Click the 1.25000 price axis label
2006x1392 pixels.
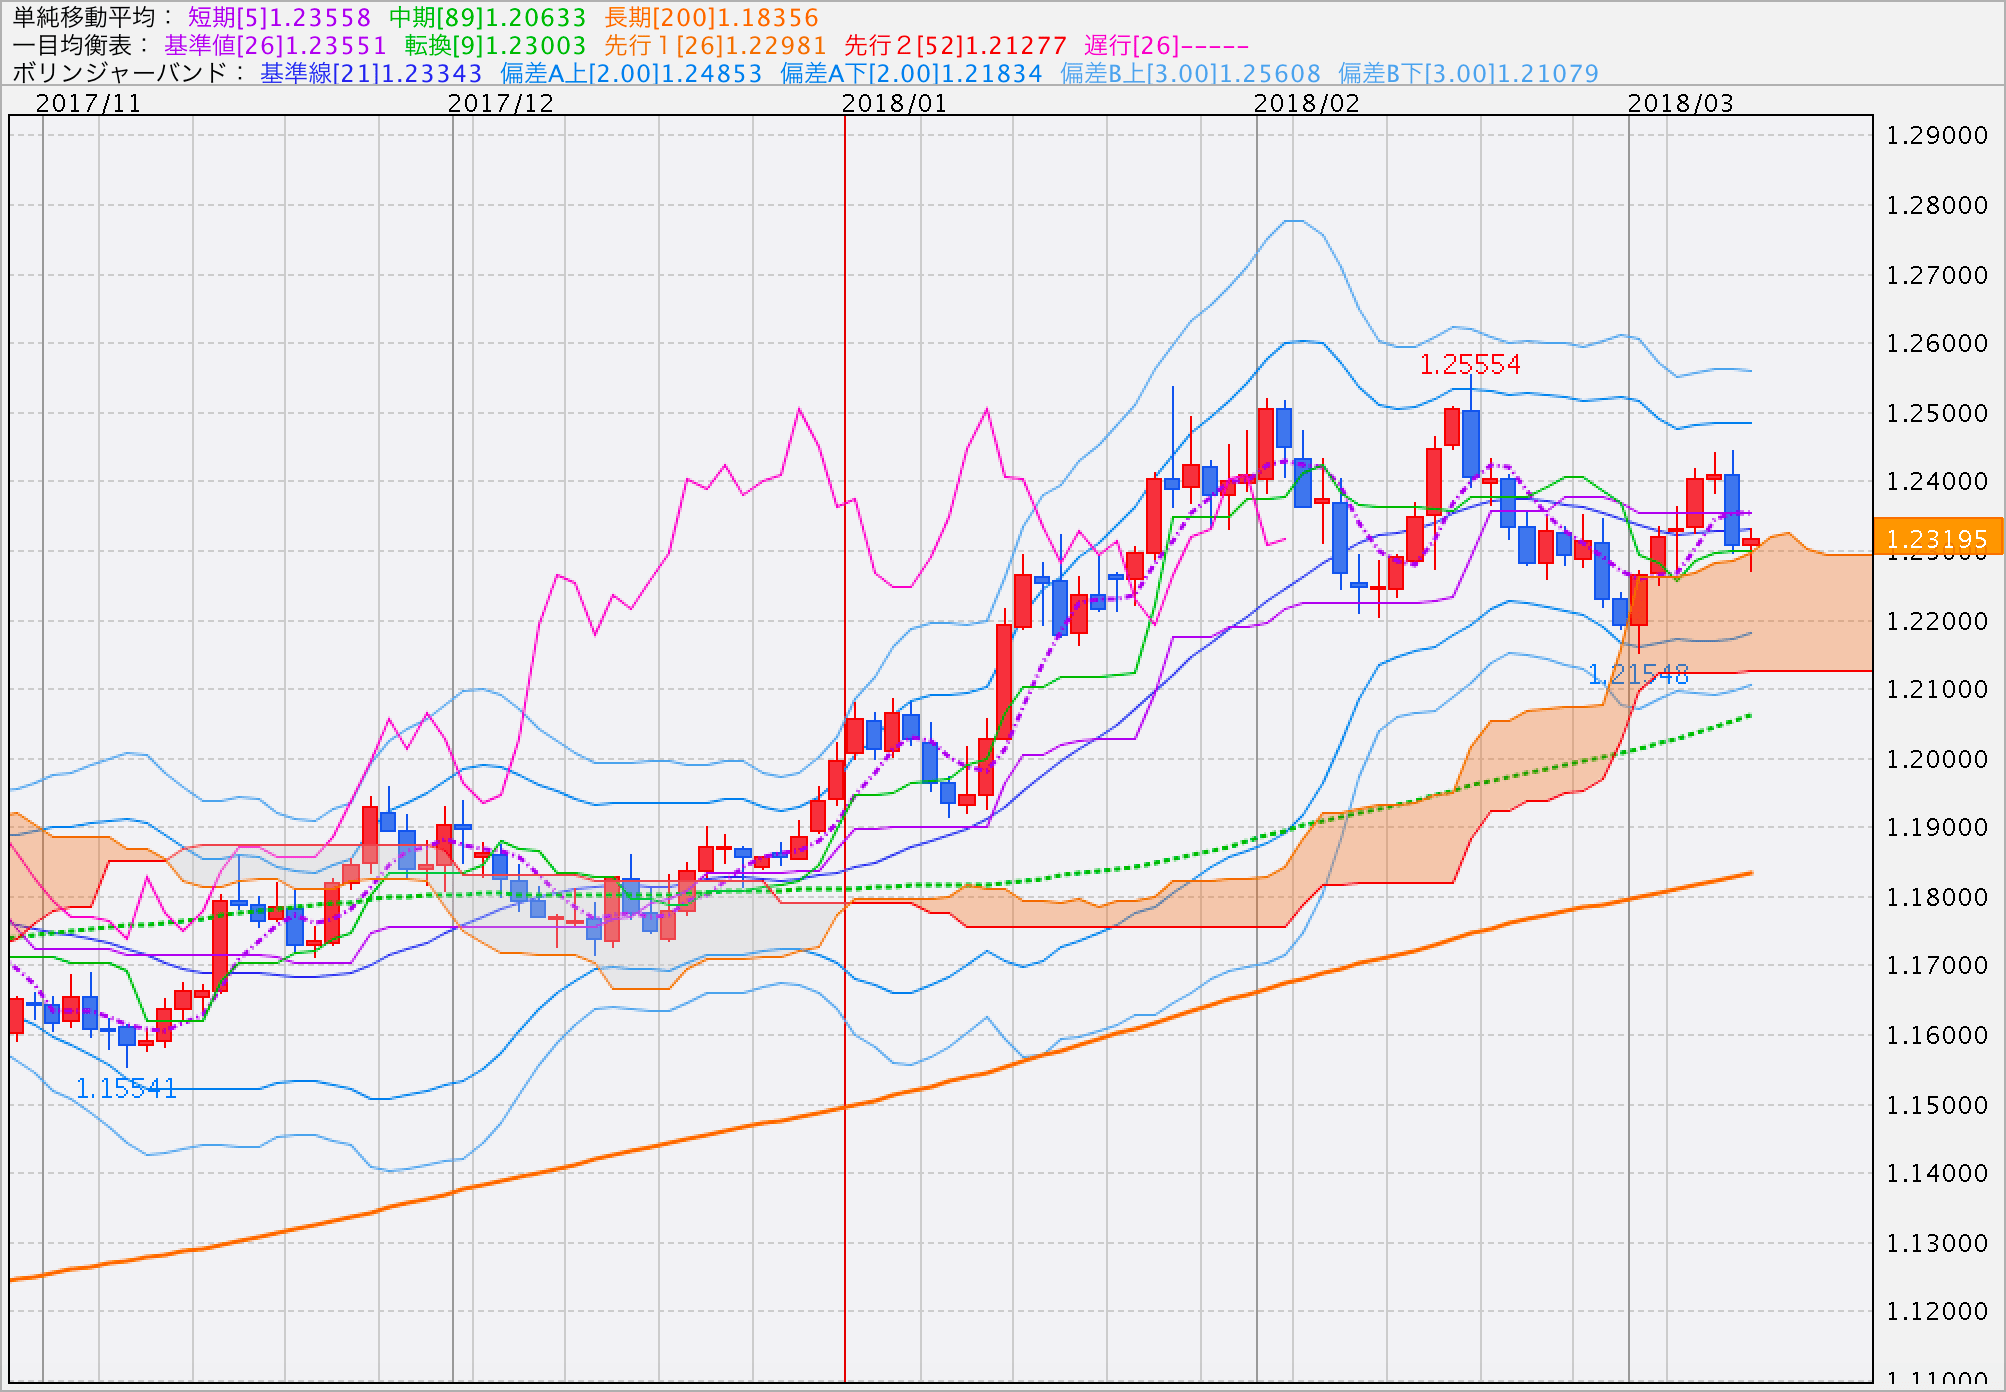click(x=1937, y=413)
